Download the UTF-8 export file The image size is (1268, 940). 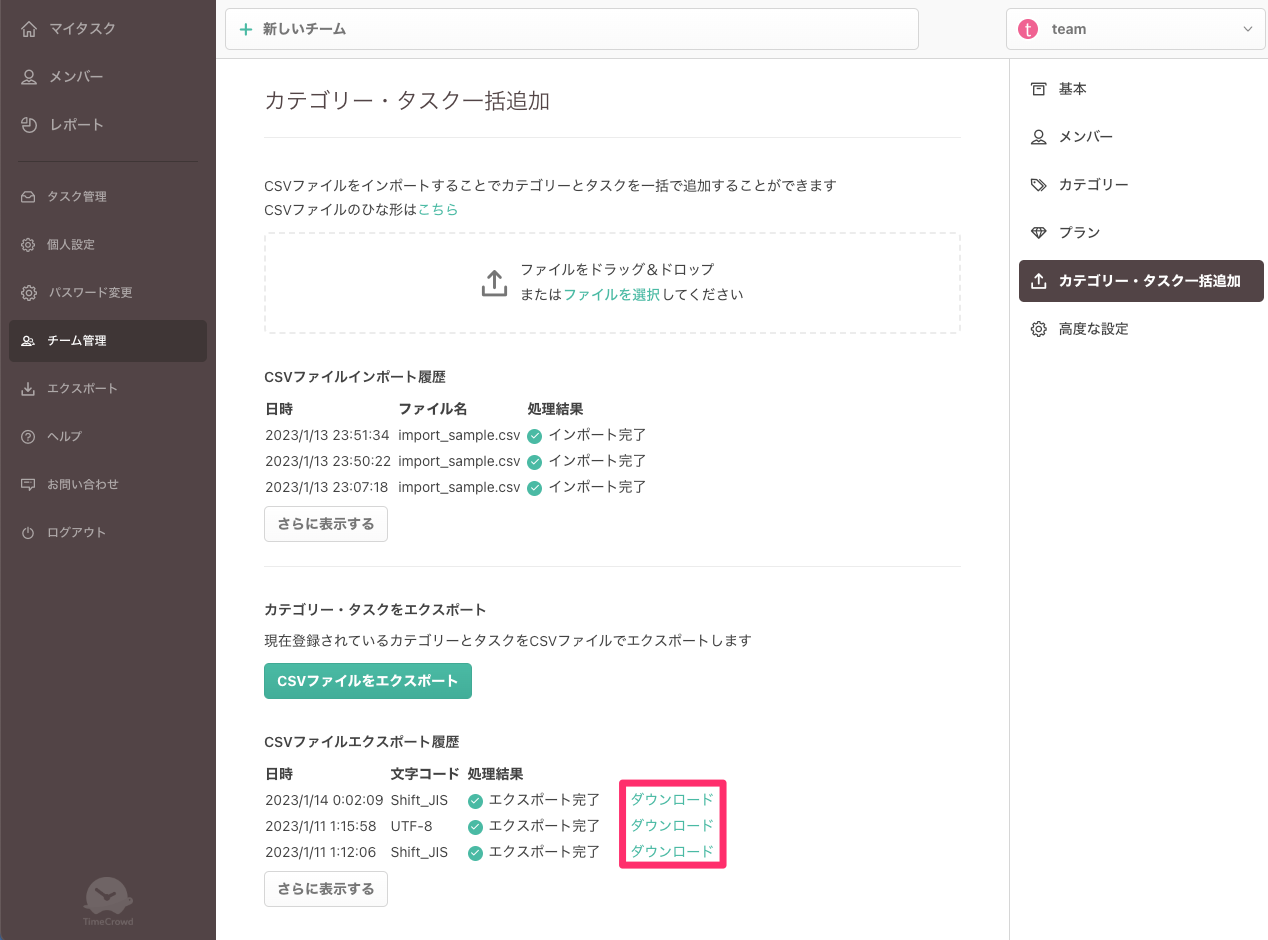(x=672, y=826)
